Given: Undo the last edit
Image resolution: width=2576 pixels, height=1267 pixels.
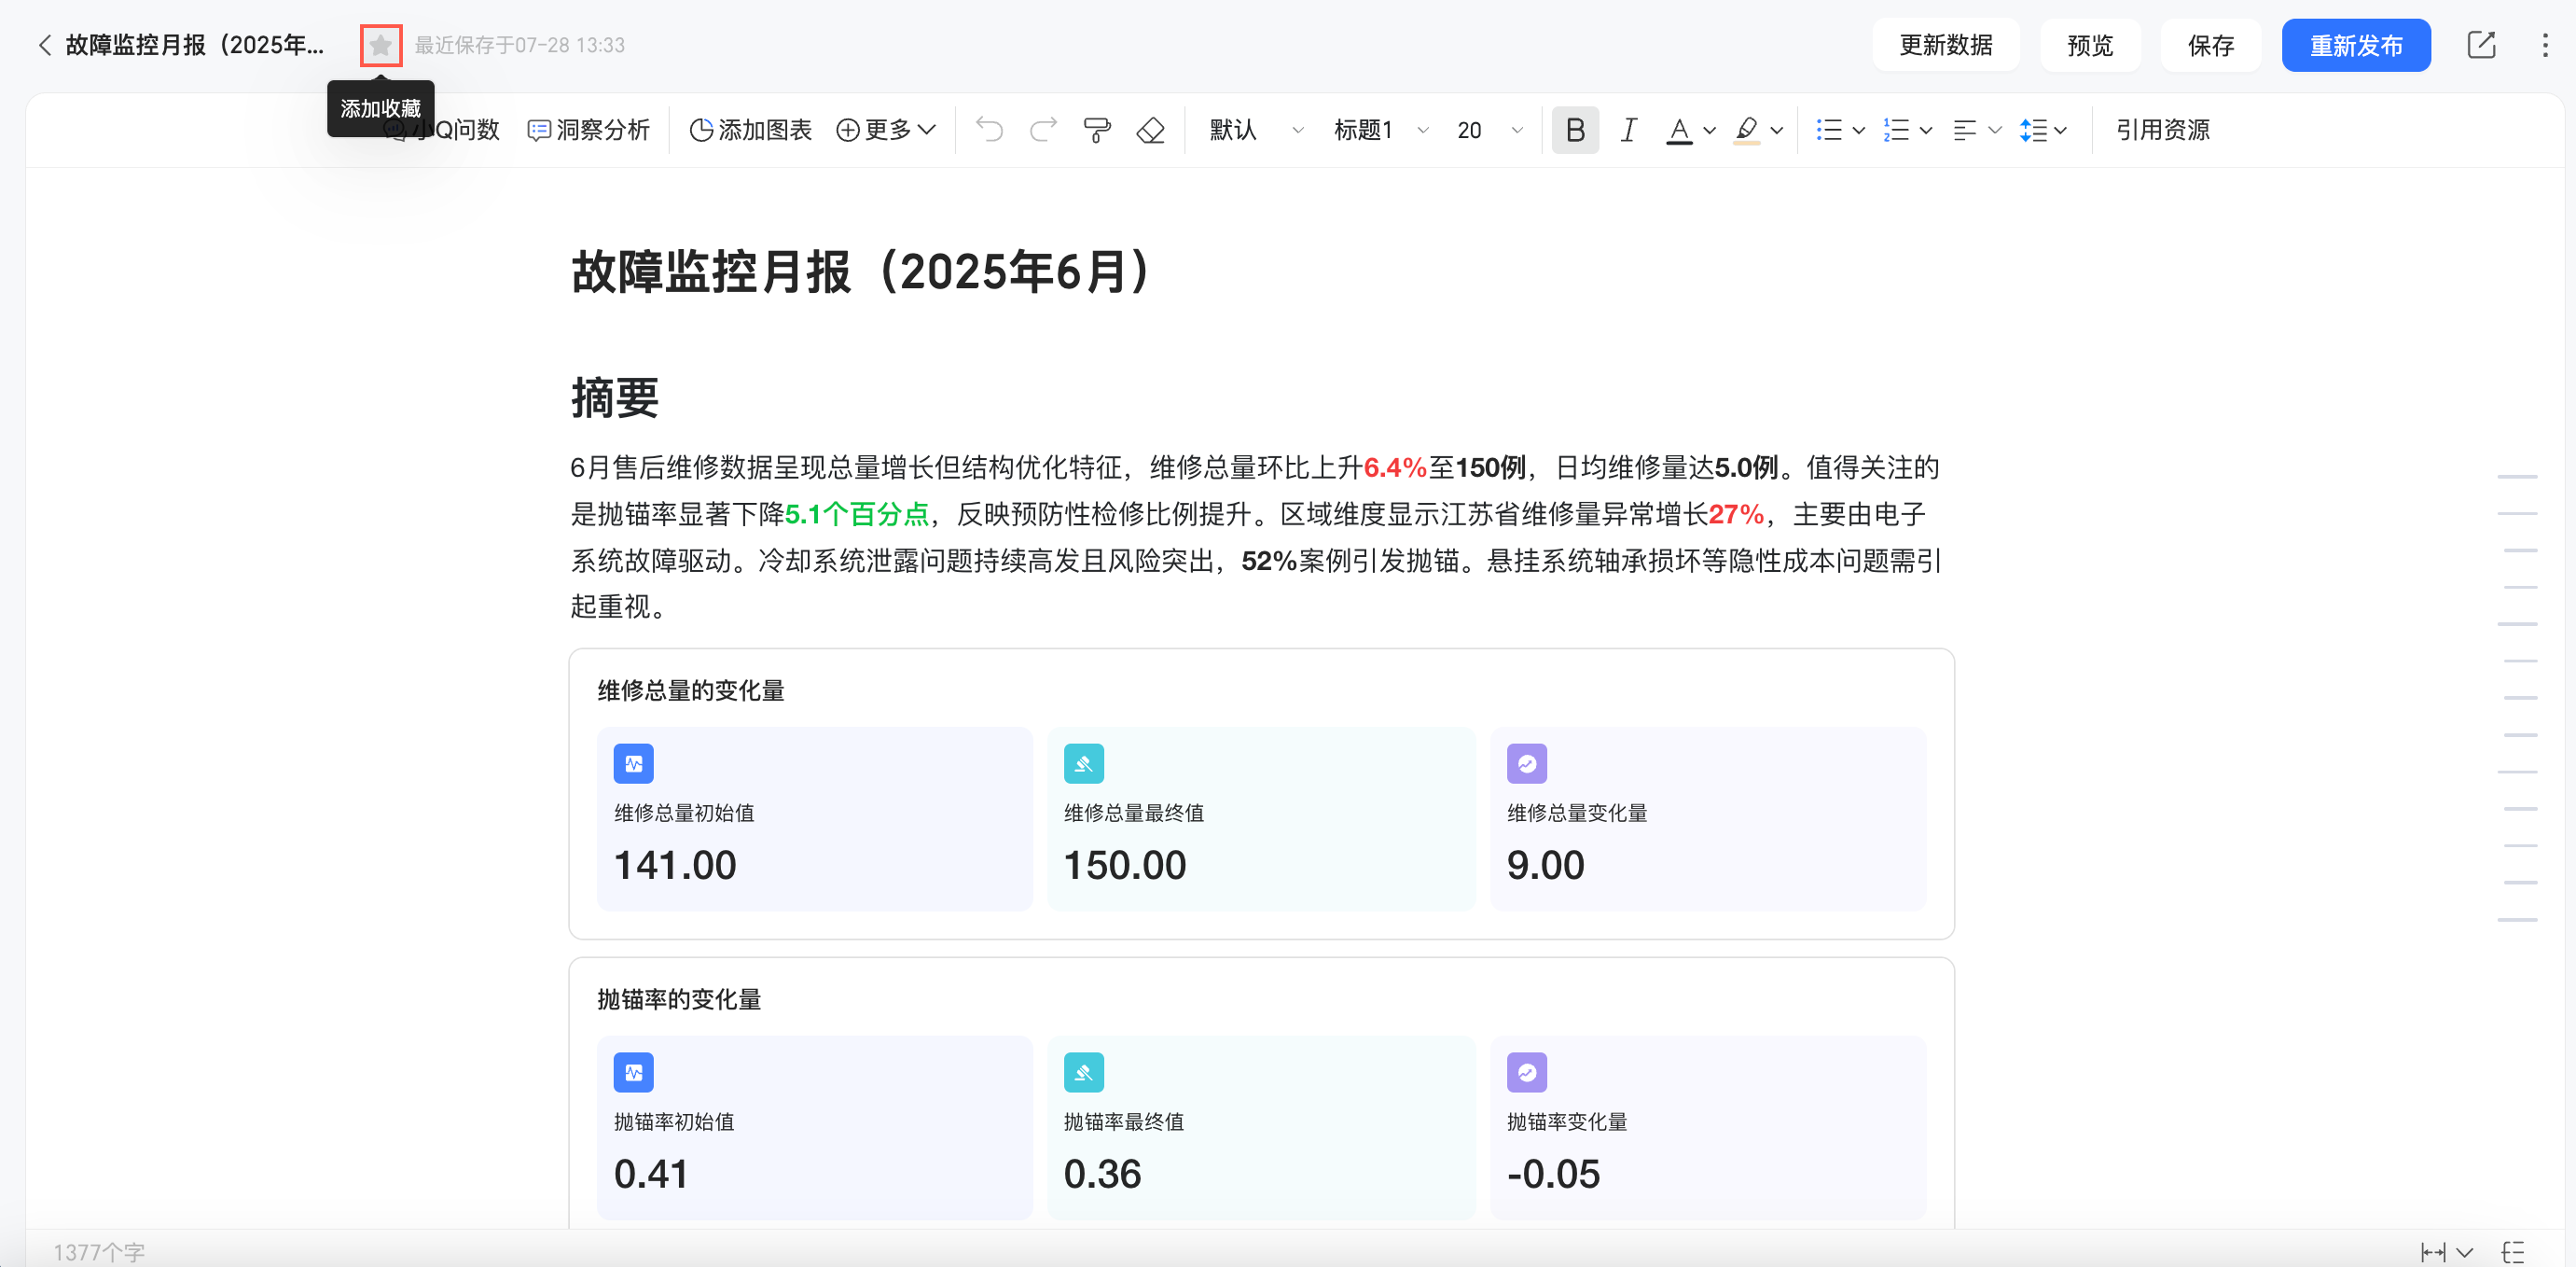Looking at the screenshot, I should tap(989, 130).
